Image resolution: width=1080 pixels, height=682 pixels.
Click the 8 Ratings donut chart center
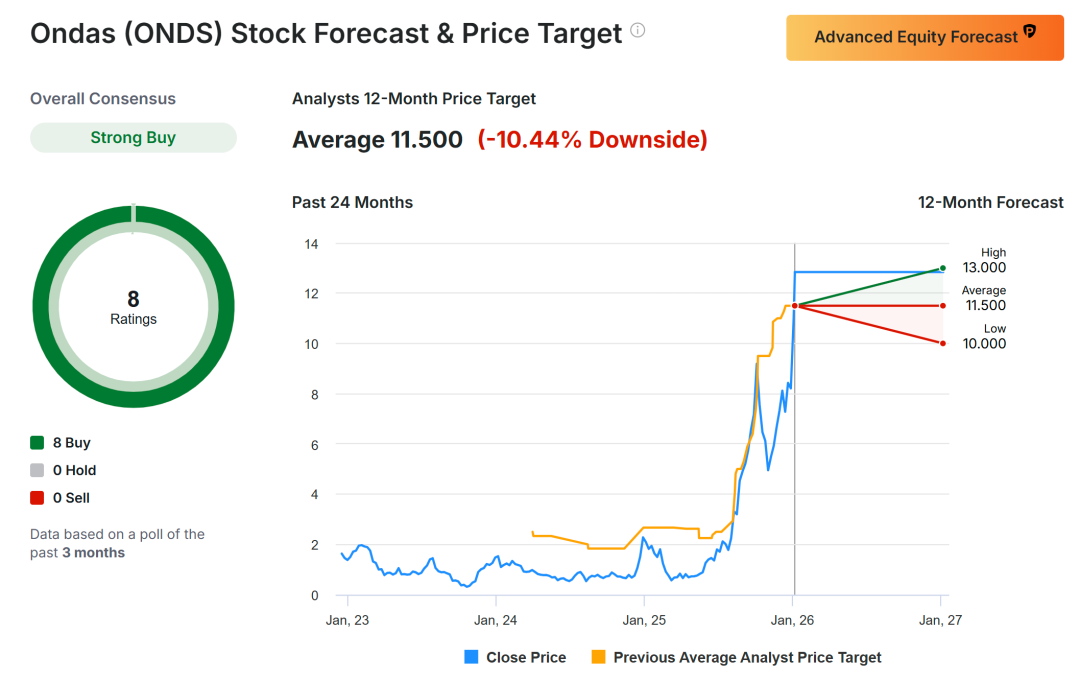point(133,307)
